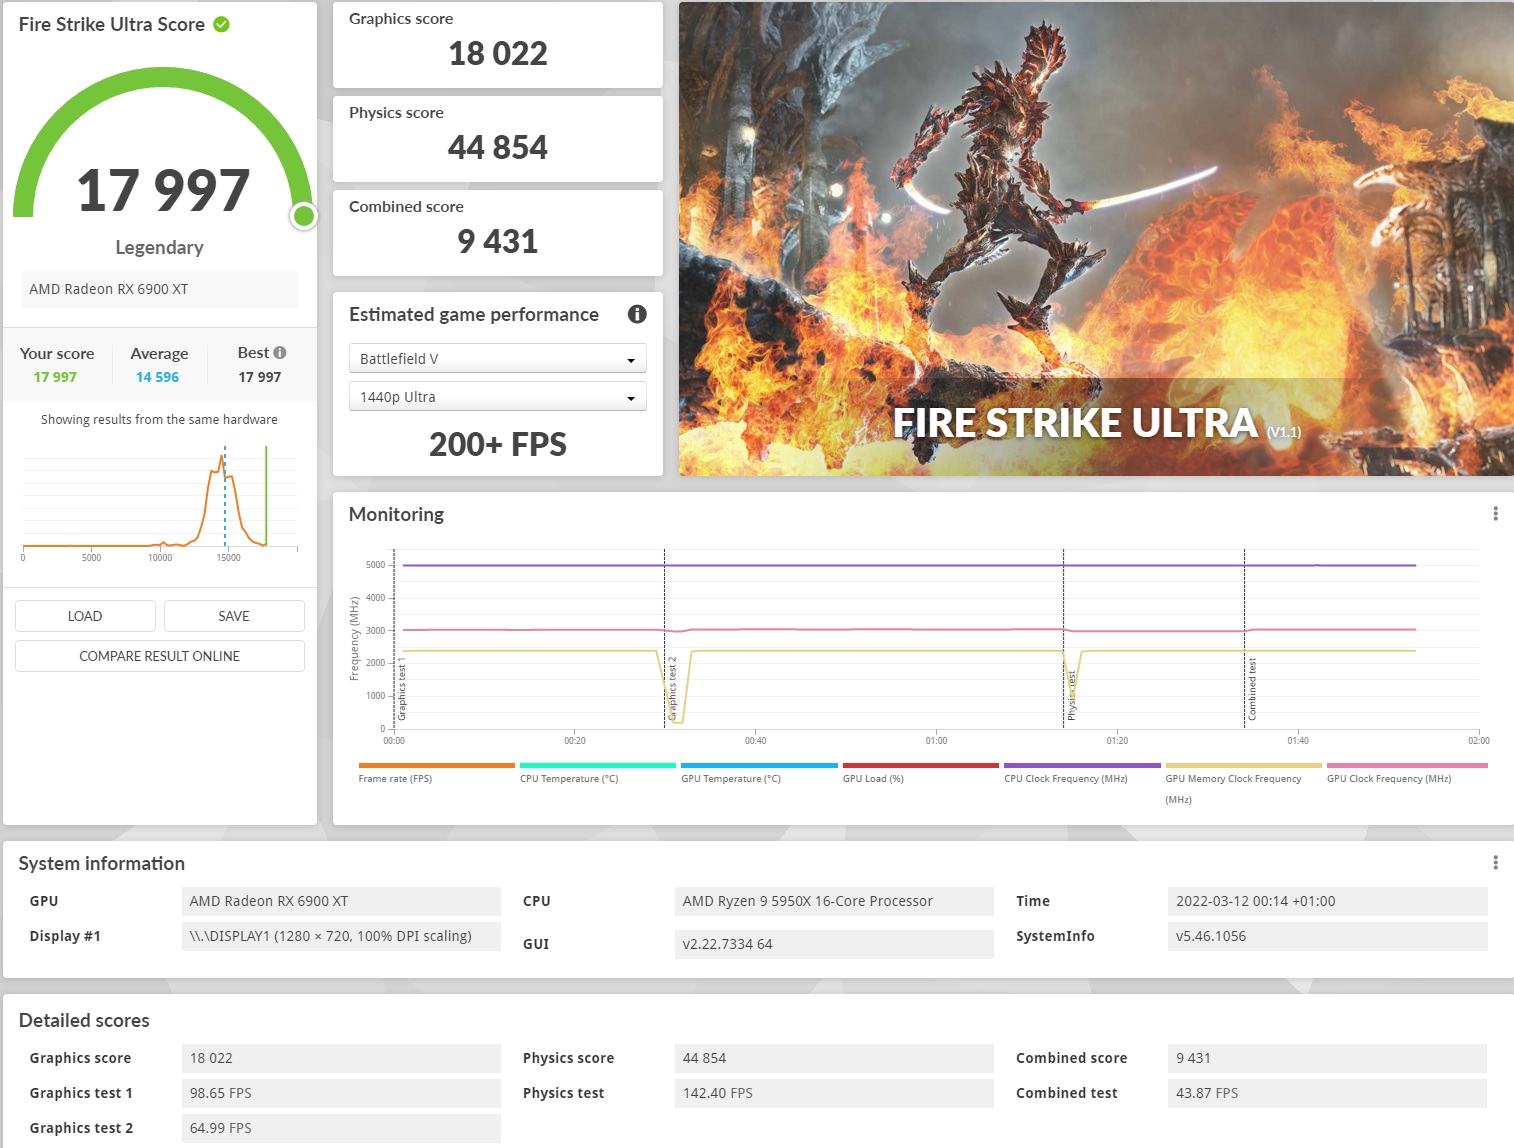Expand the Battlefield V game dropdown
The height and width of the screenshot is (1148, 1514).
[497, 358]
